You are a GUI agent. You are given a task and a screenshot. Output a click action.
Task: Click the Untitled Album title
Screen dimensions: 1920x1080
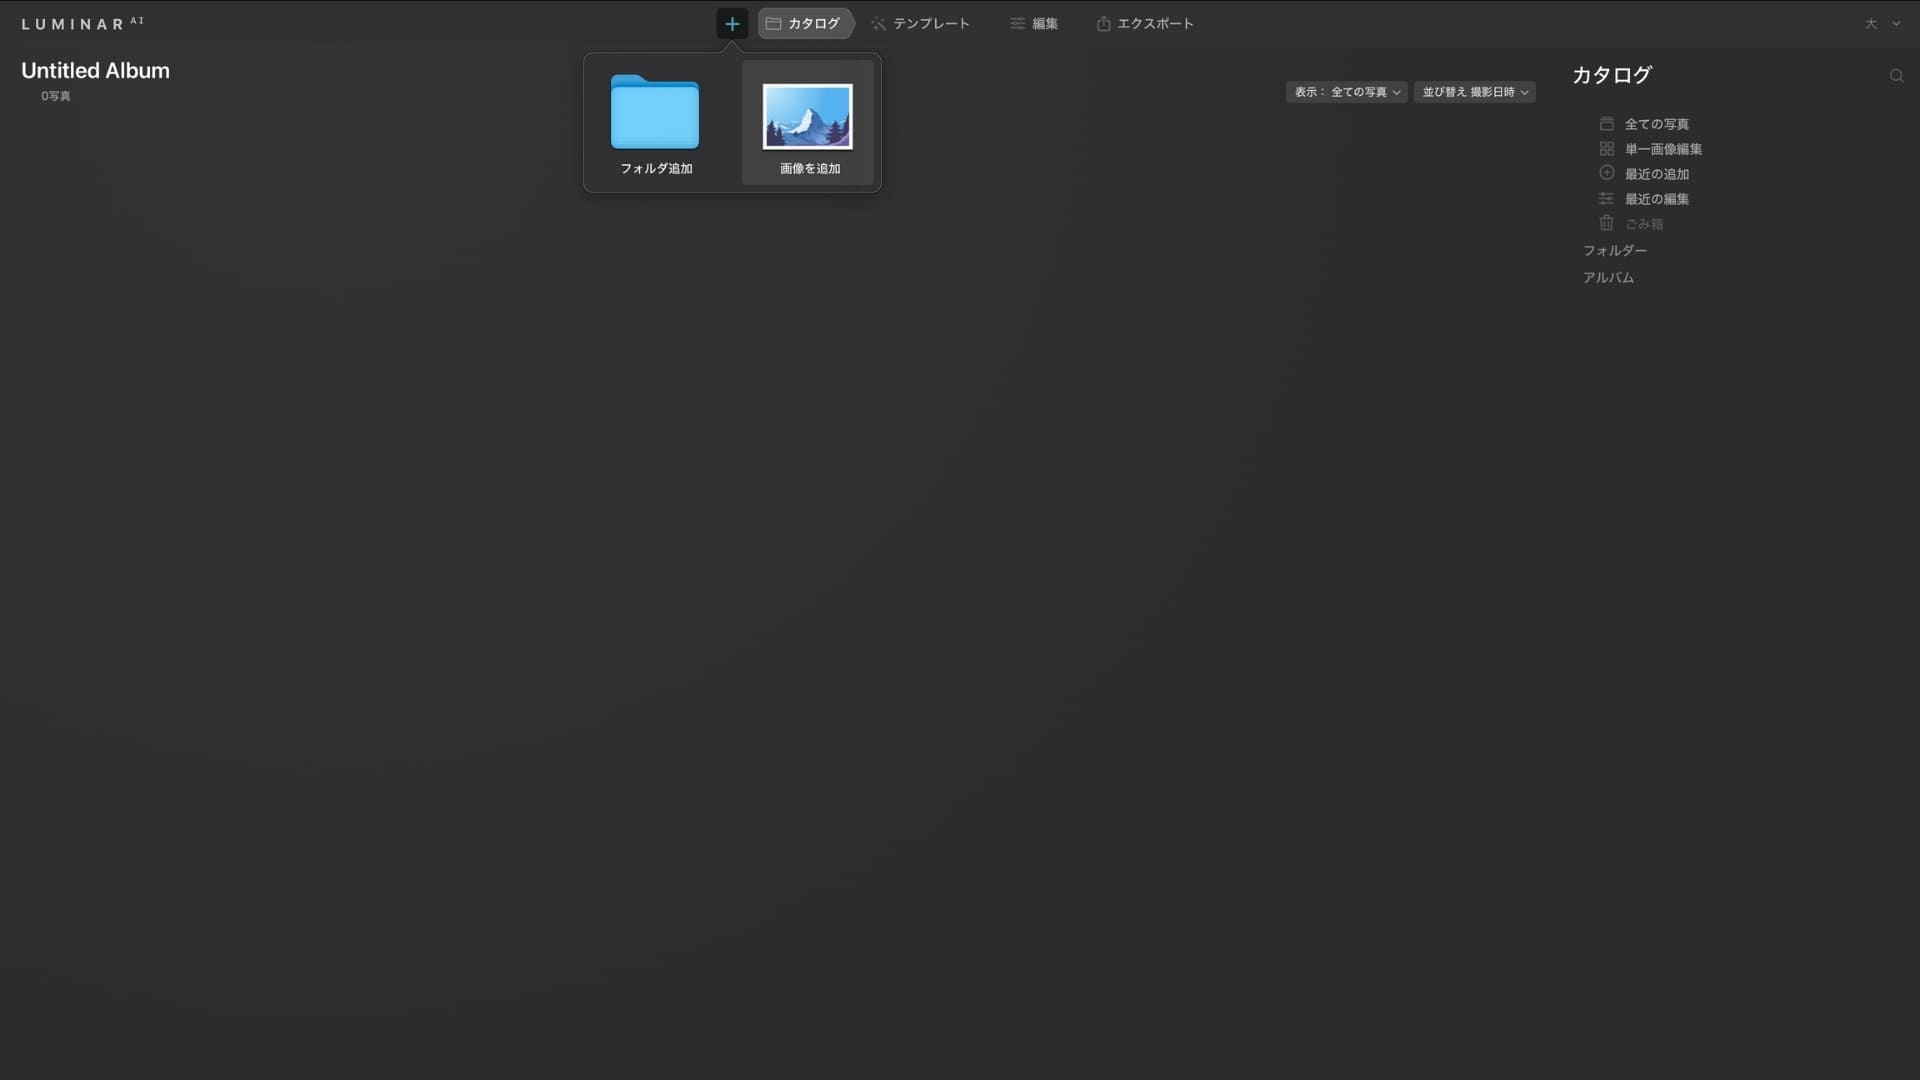pyautogui.click(x=96, y=71)
